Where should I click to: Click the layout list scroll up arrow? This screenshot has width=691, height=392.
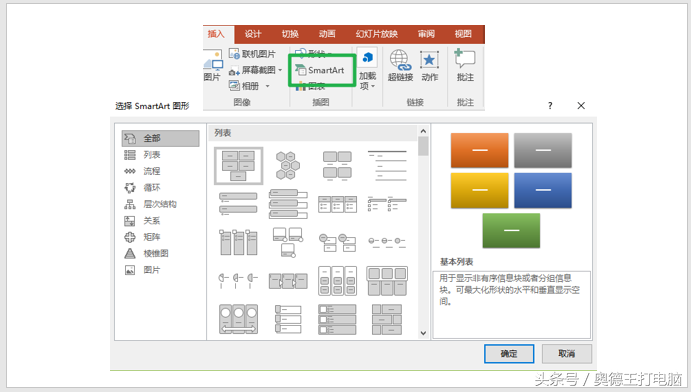coord(424,131)
